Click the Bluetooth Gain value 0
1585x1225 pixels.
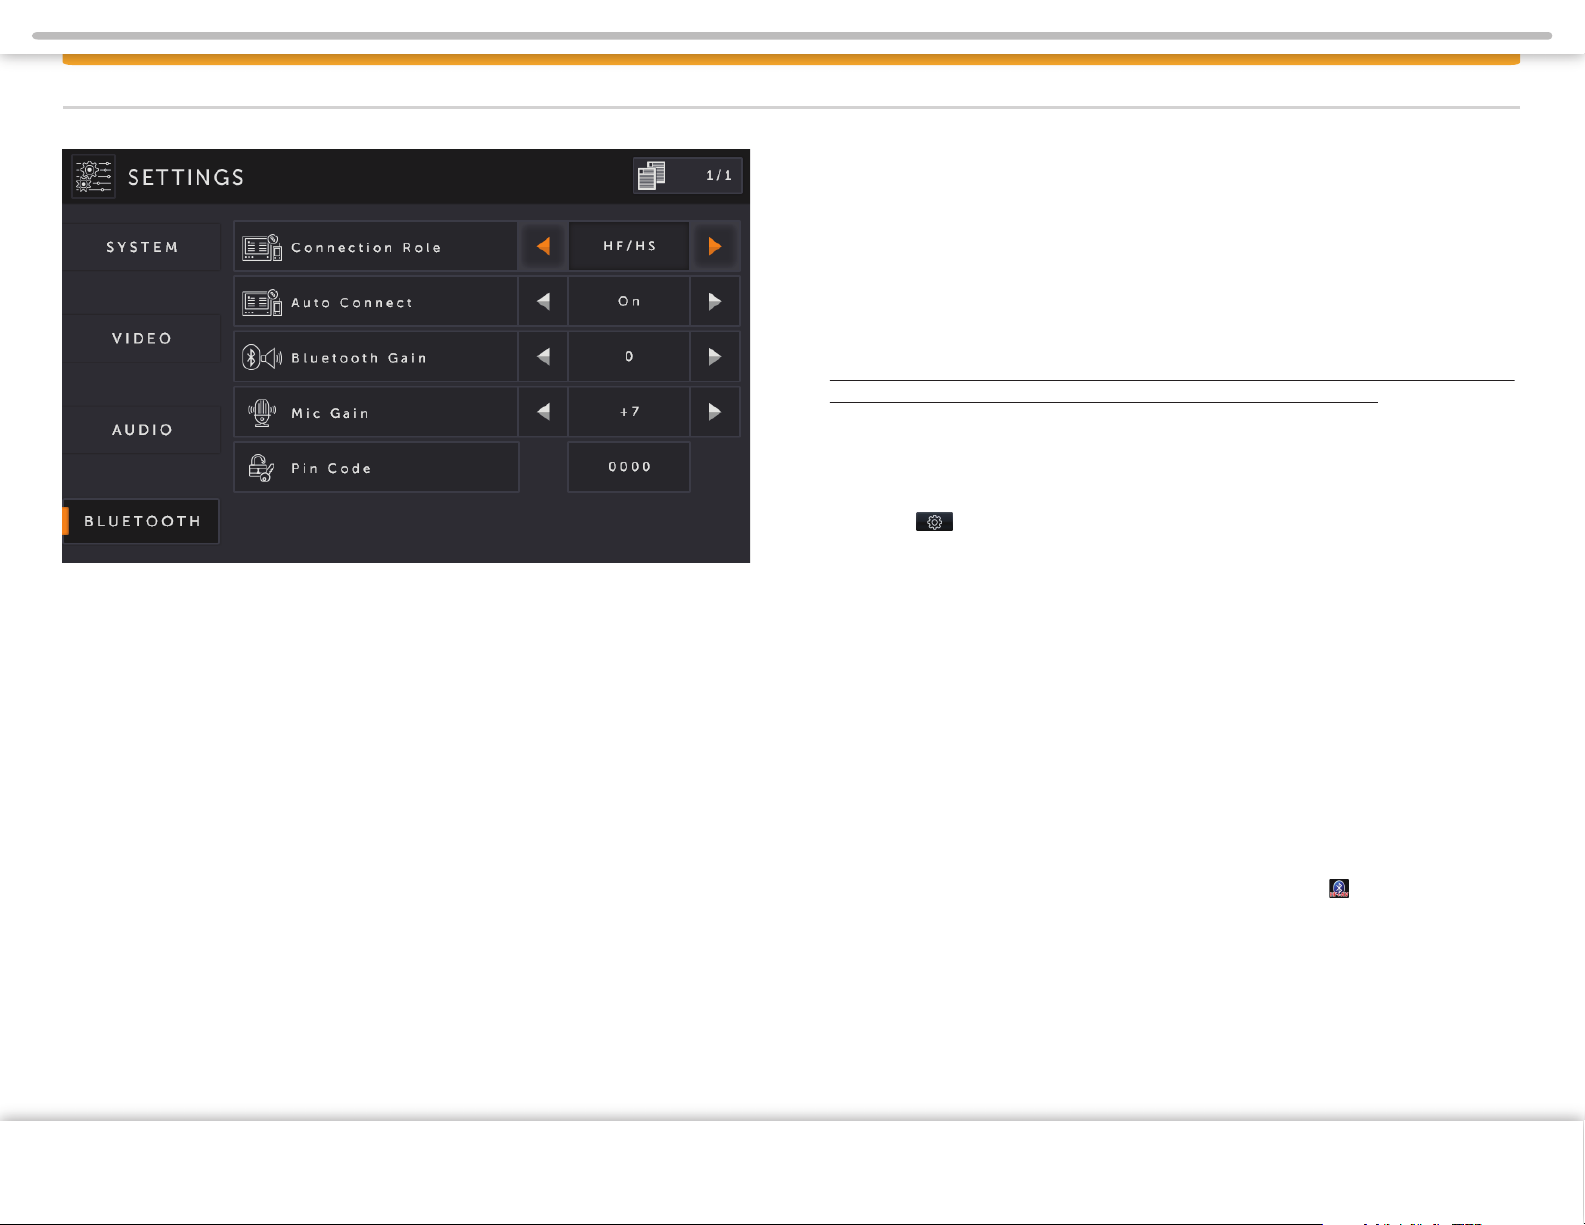pos(629,356)
